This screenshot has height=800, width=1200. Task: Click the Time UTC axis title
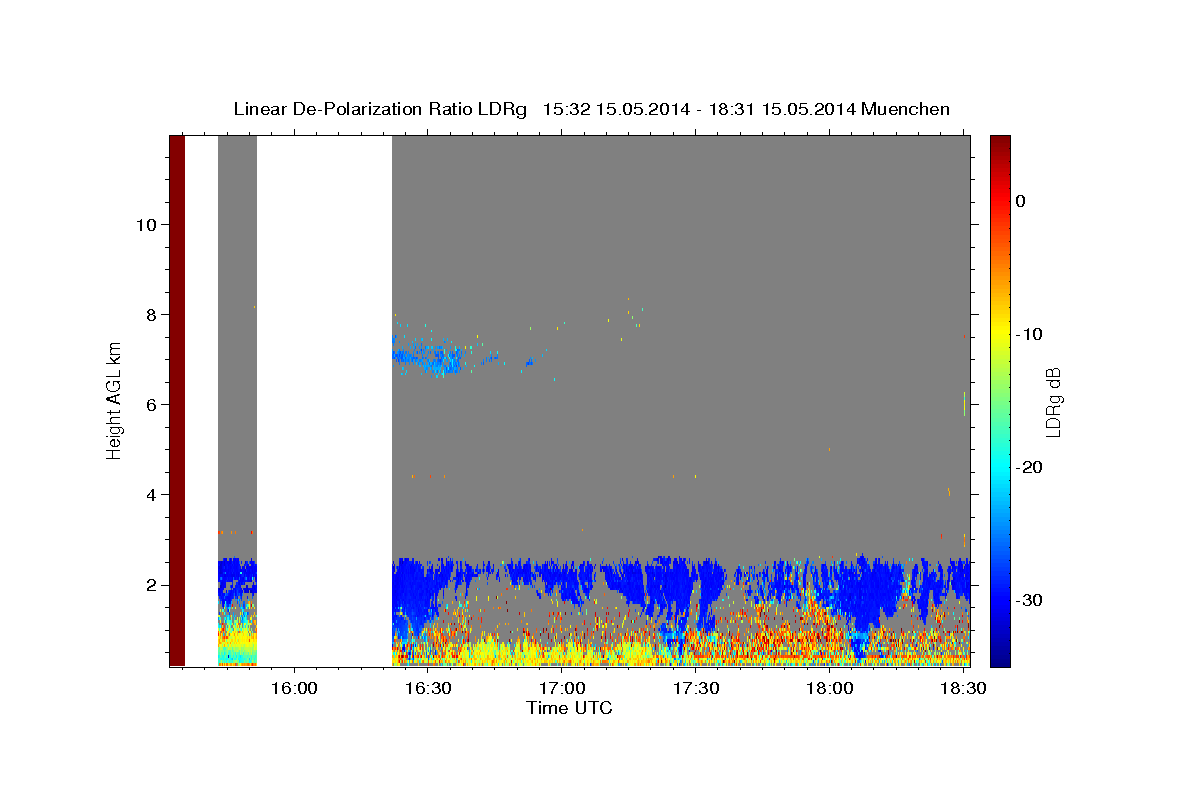click(569, 708)
